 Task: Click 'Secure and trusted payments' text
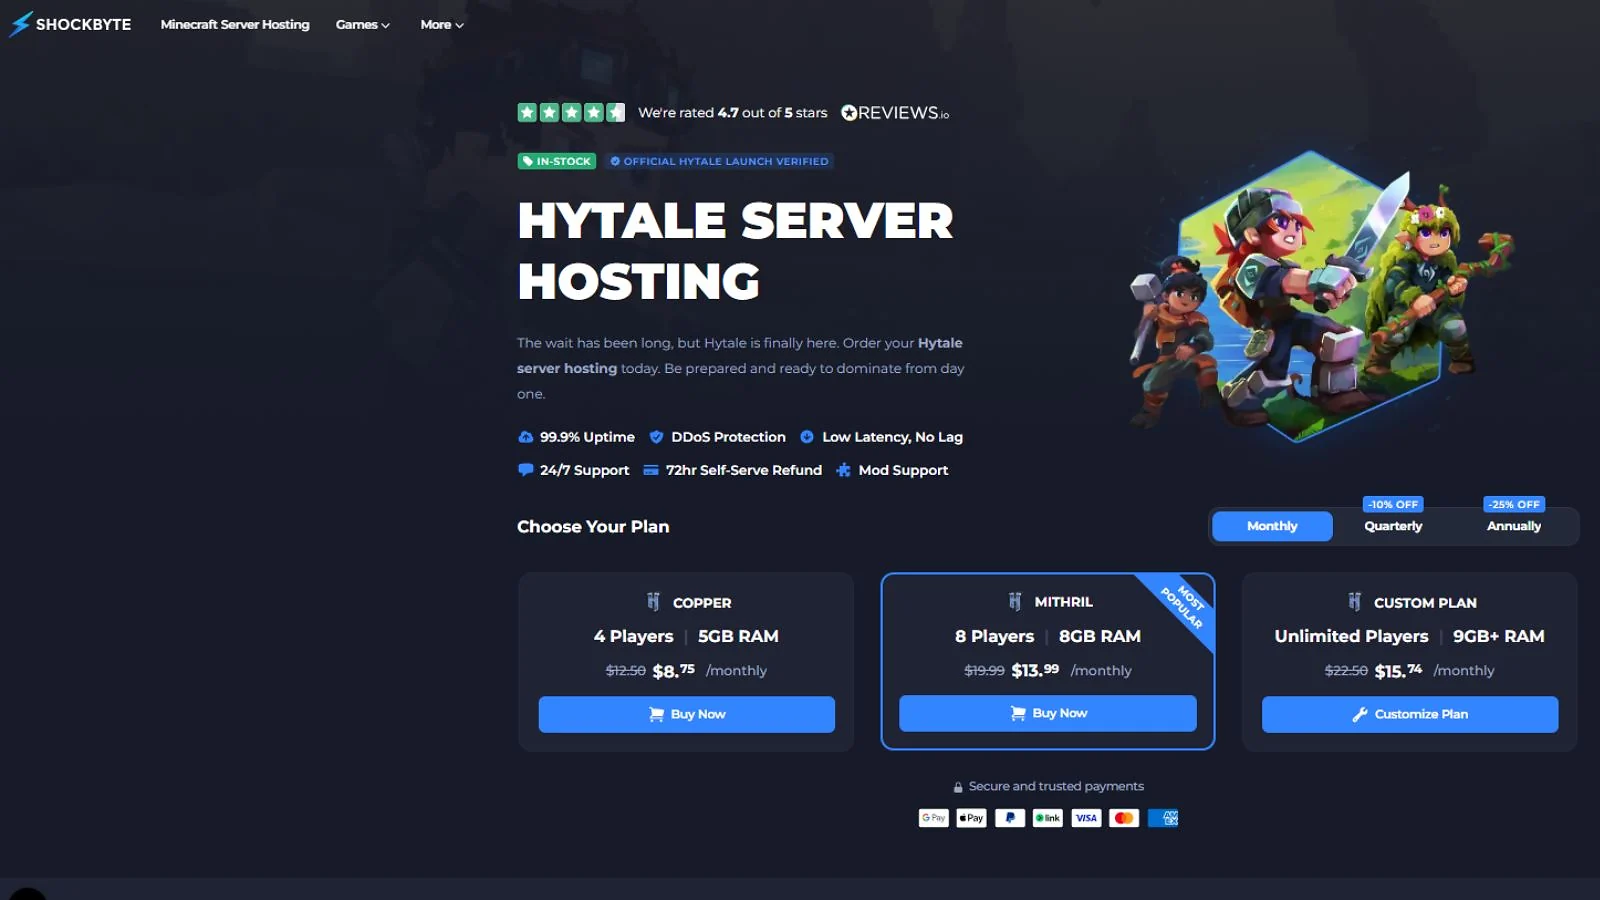tap(1056, 787)
